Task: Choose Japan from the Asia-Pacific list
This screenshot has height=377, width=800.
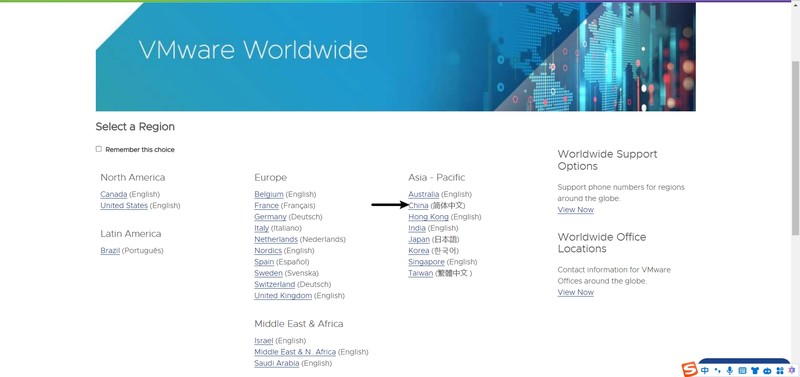Action: coord(419,239)
